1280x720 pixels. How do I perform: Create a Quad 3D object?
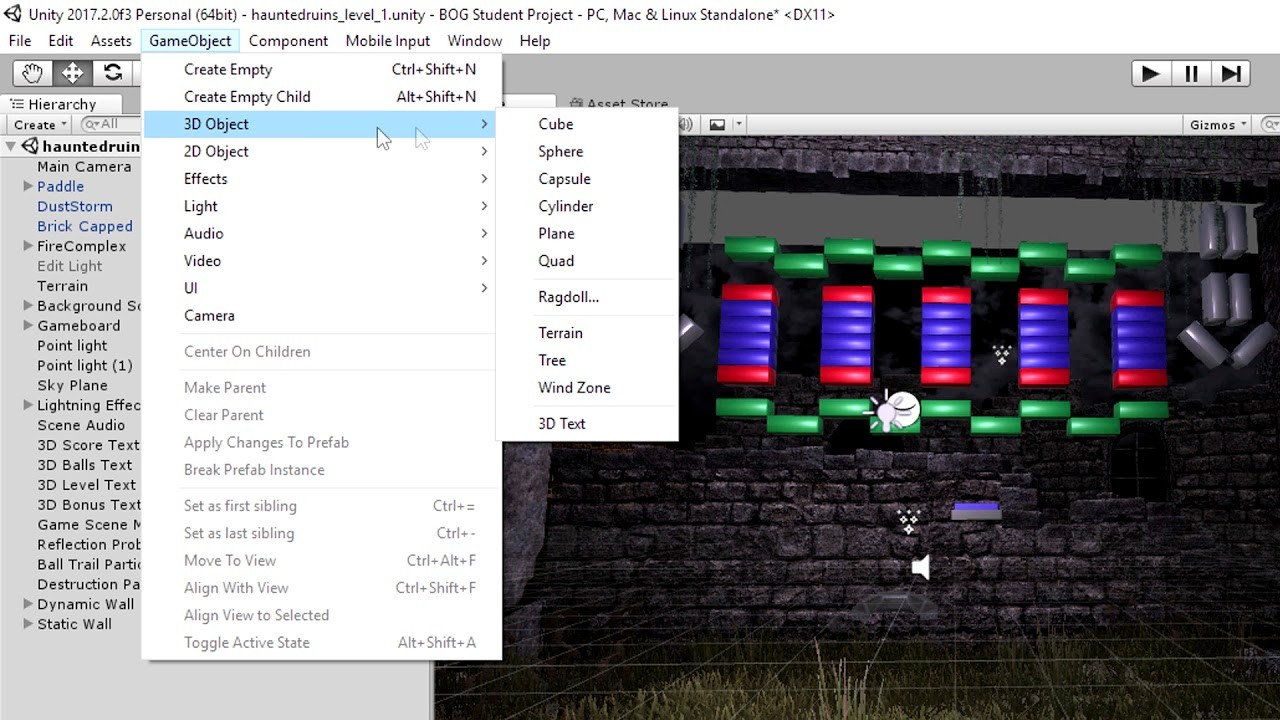click(588, 261)
